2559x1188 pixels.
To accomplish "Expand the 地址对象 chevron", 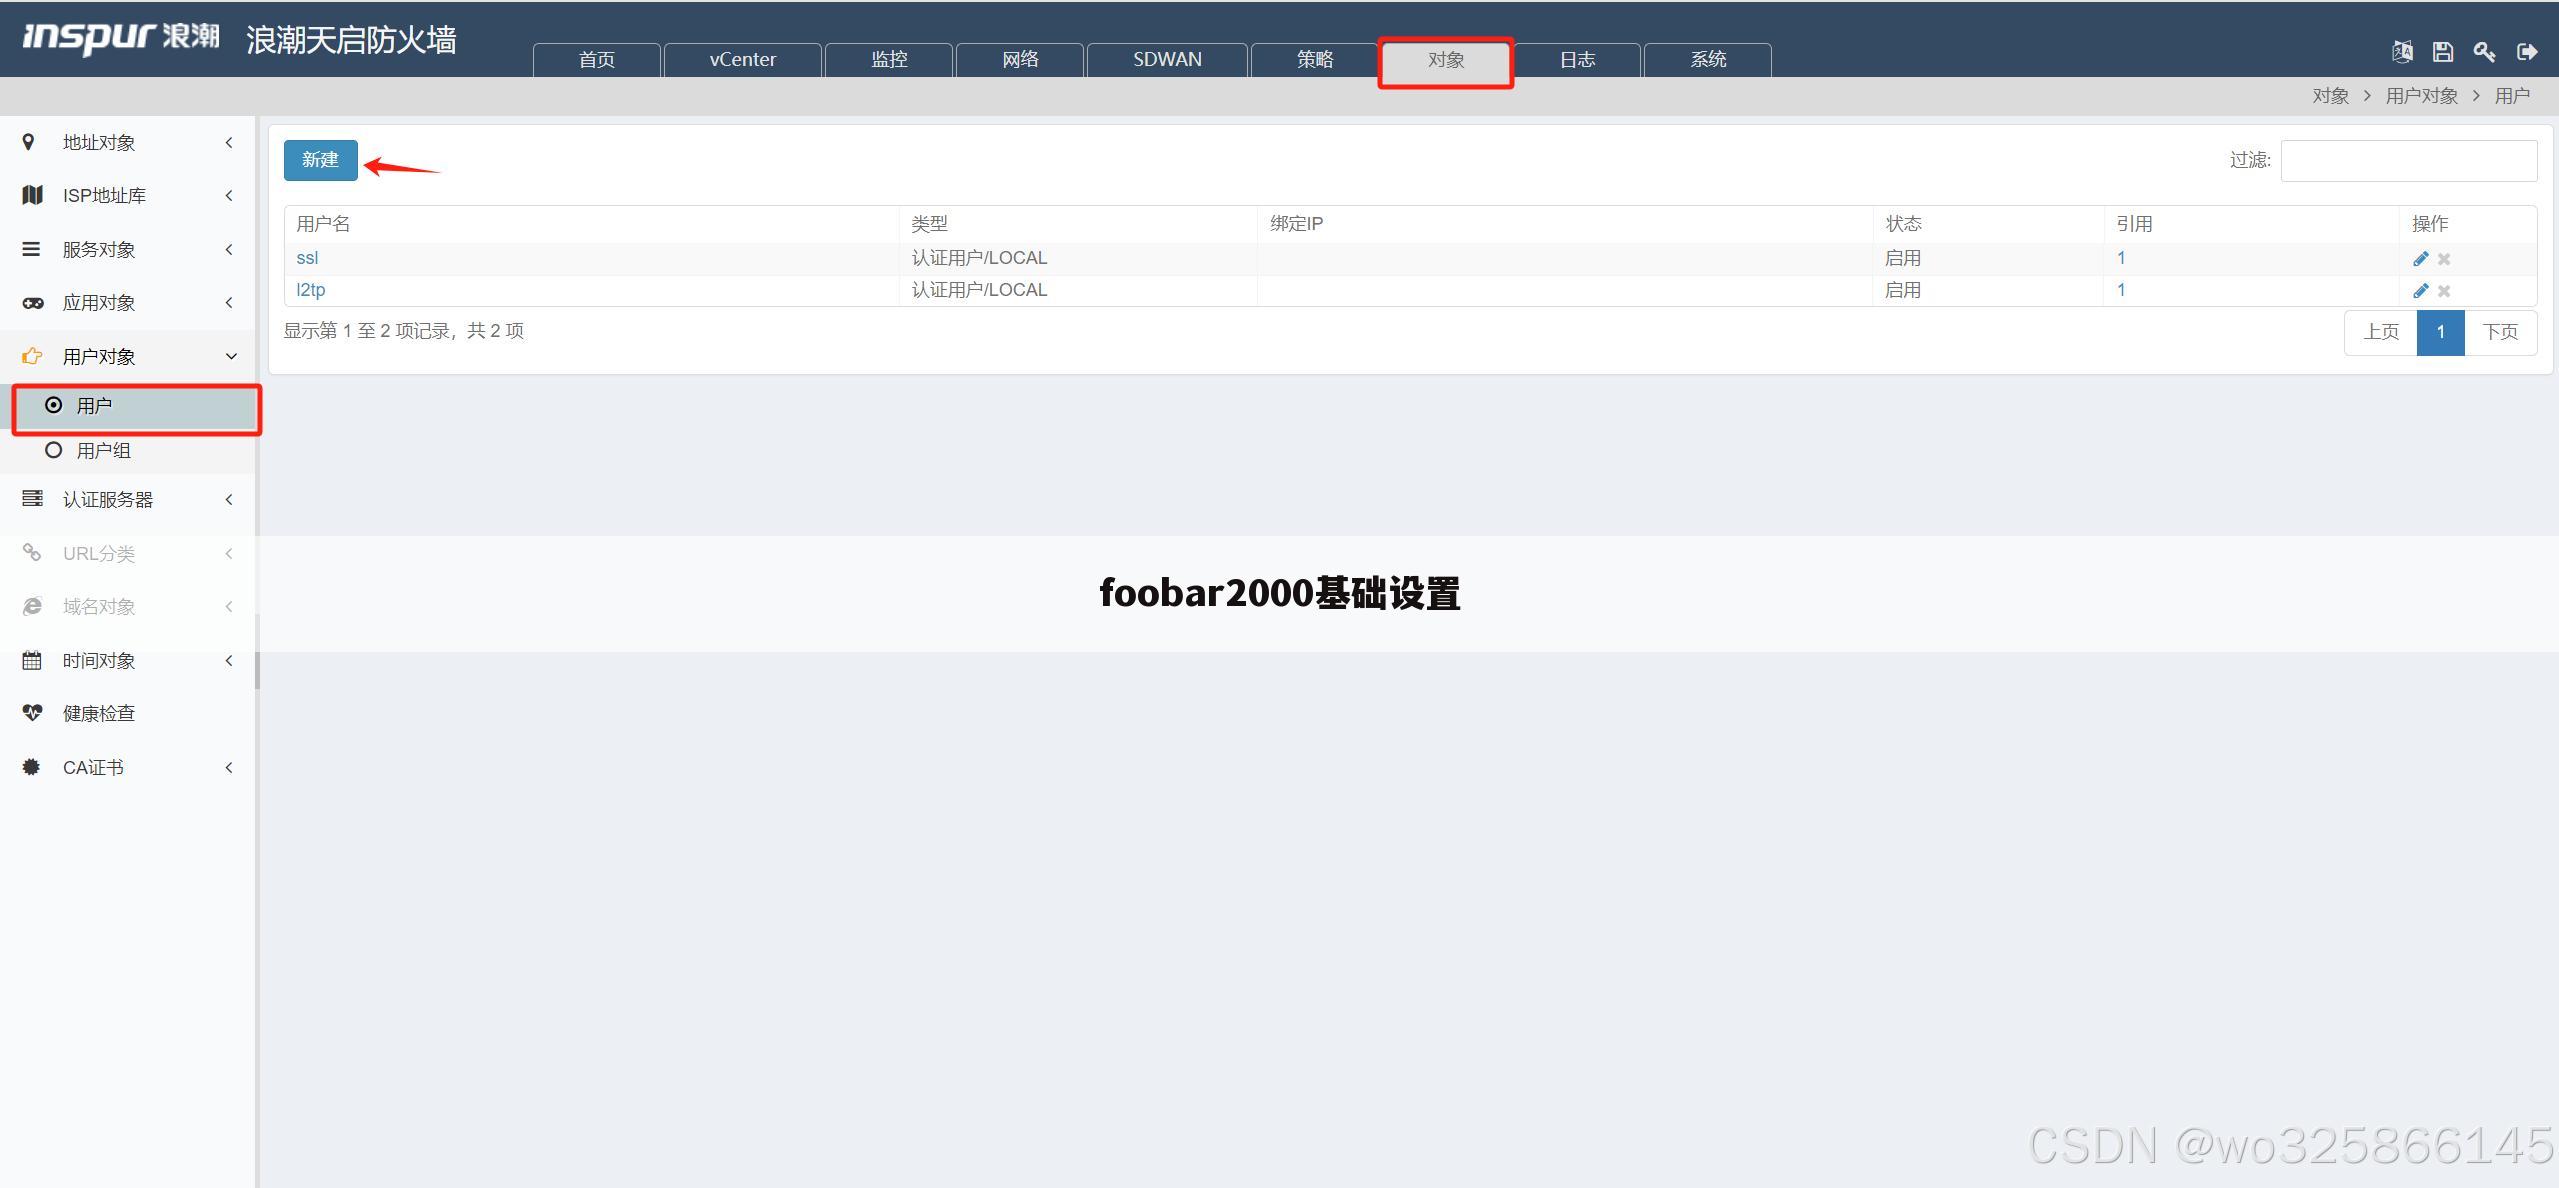I will (x=229, y=142).
